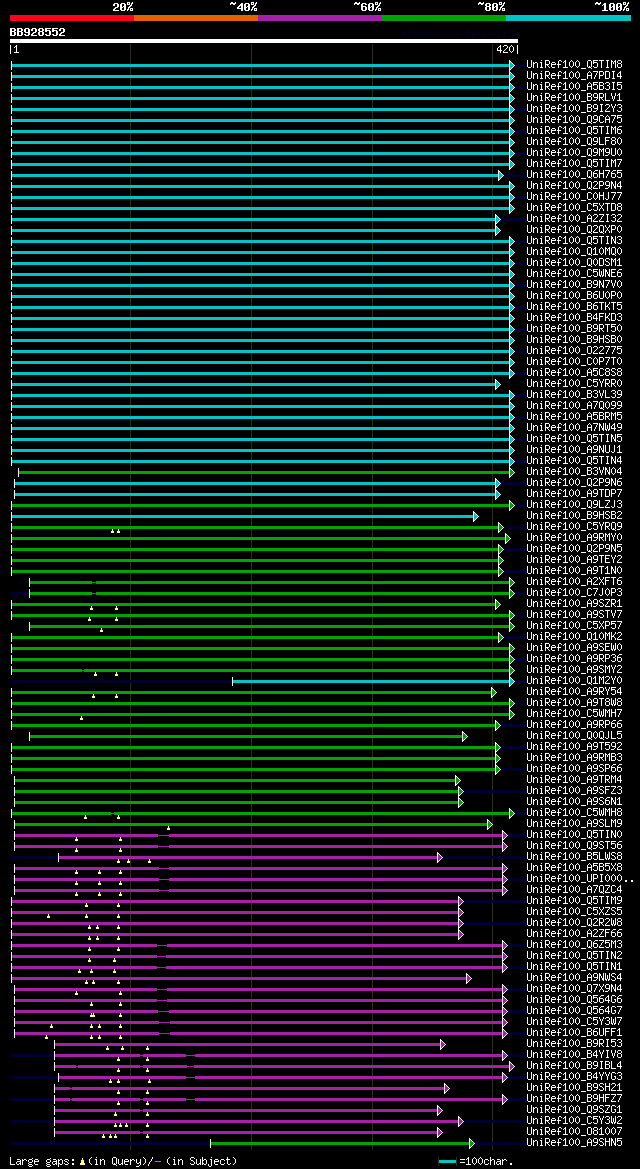
Task: Open the UniRef100_Q9SZG1 hit
Action: coord(574,1109)
